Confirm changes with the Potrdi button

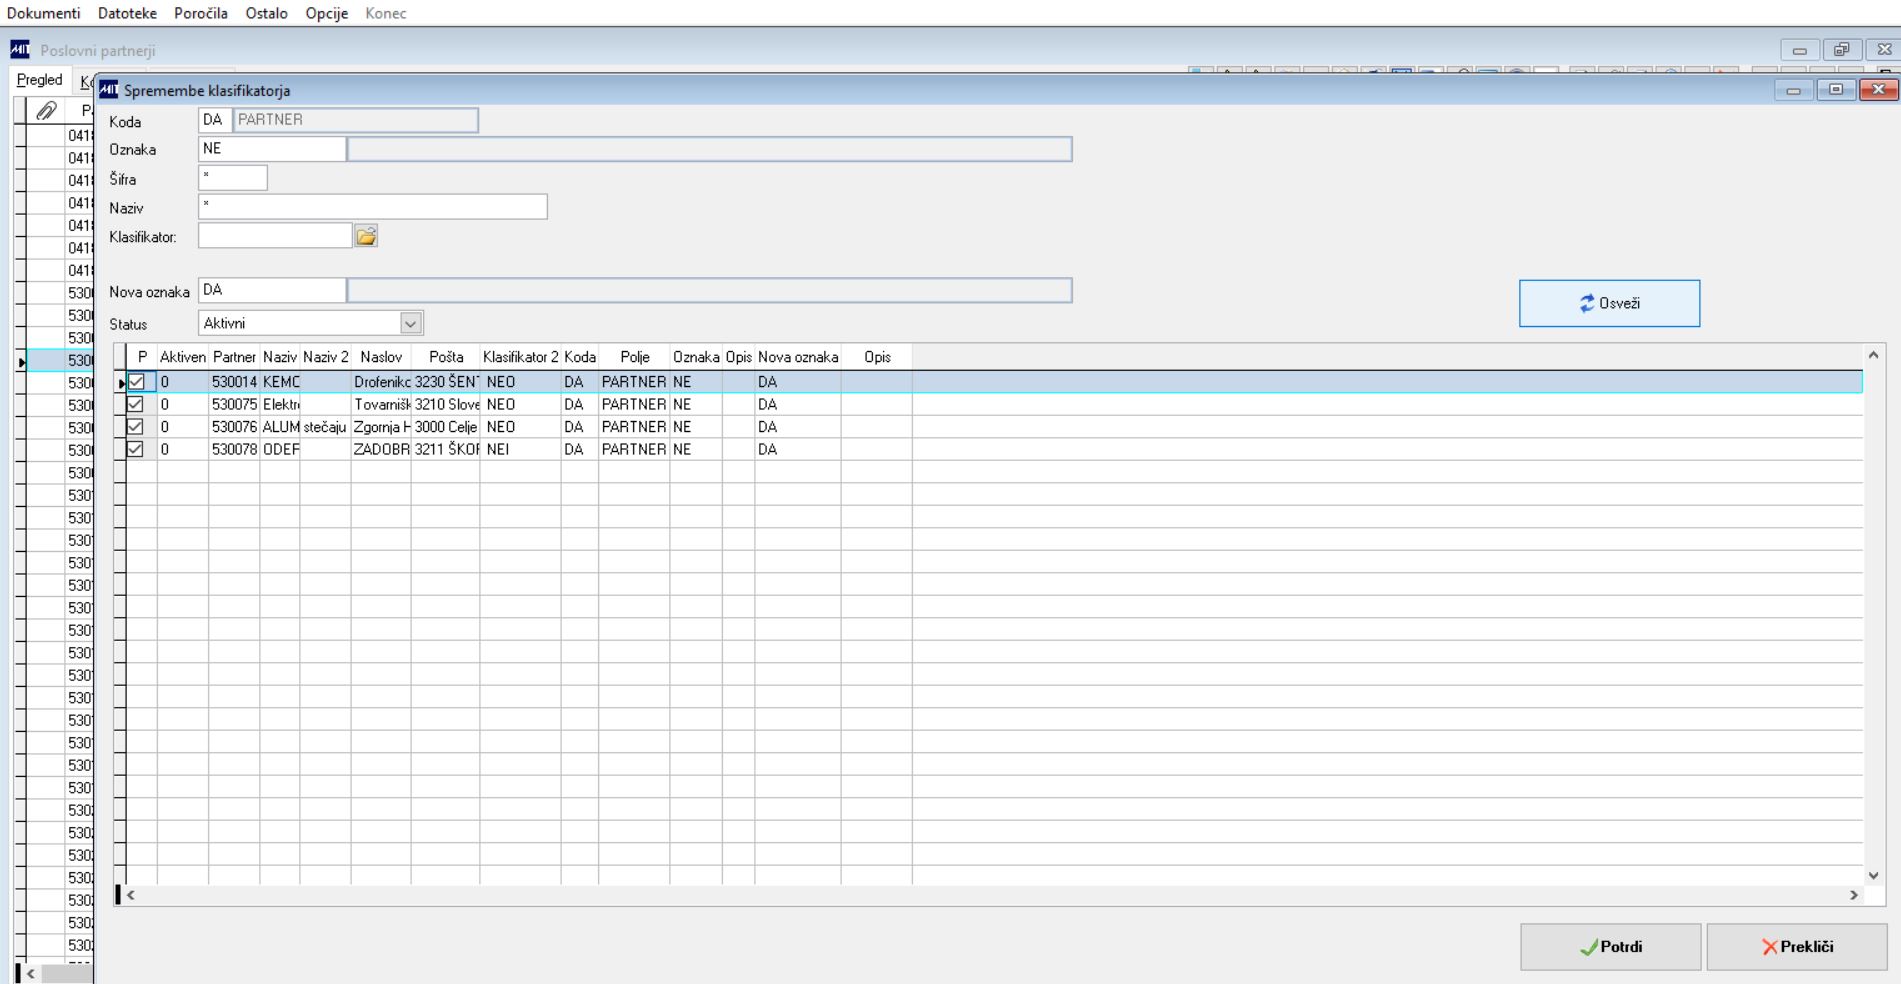click(x=1610, y=947)
